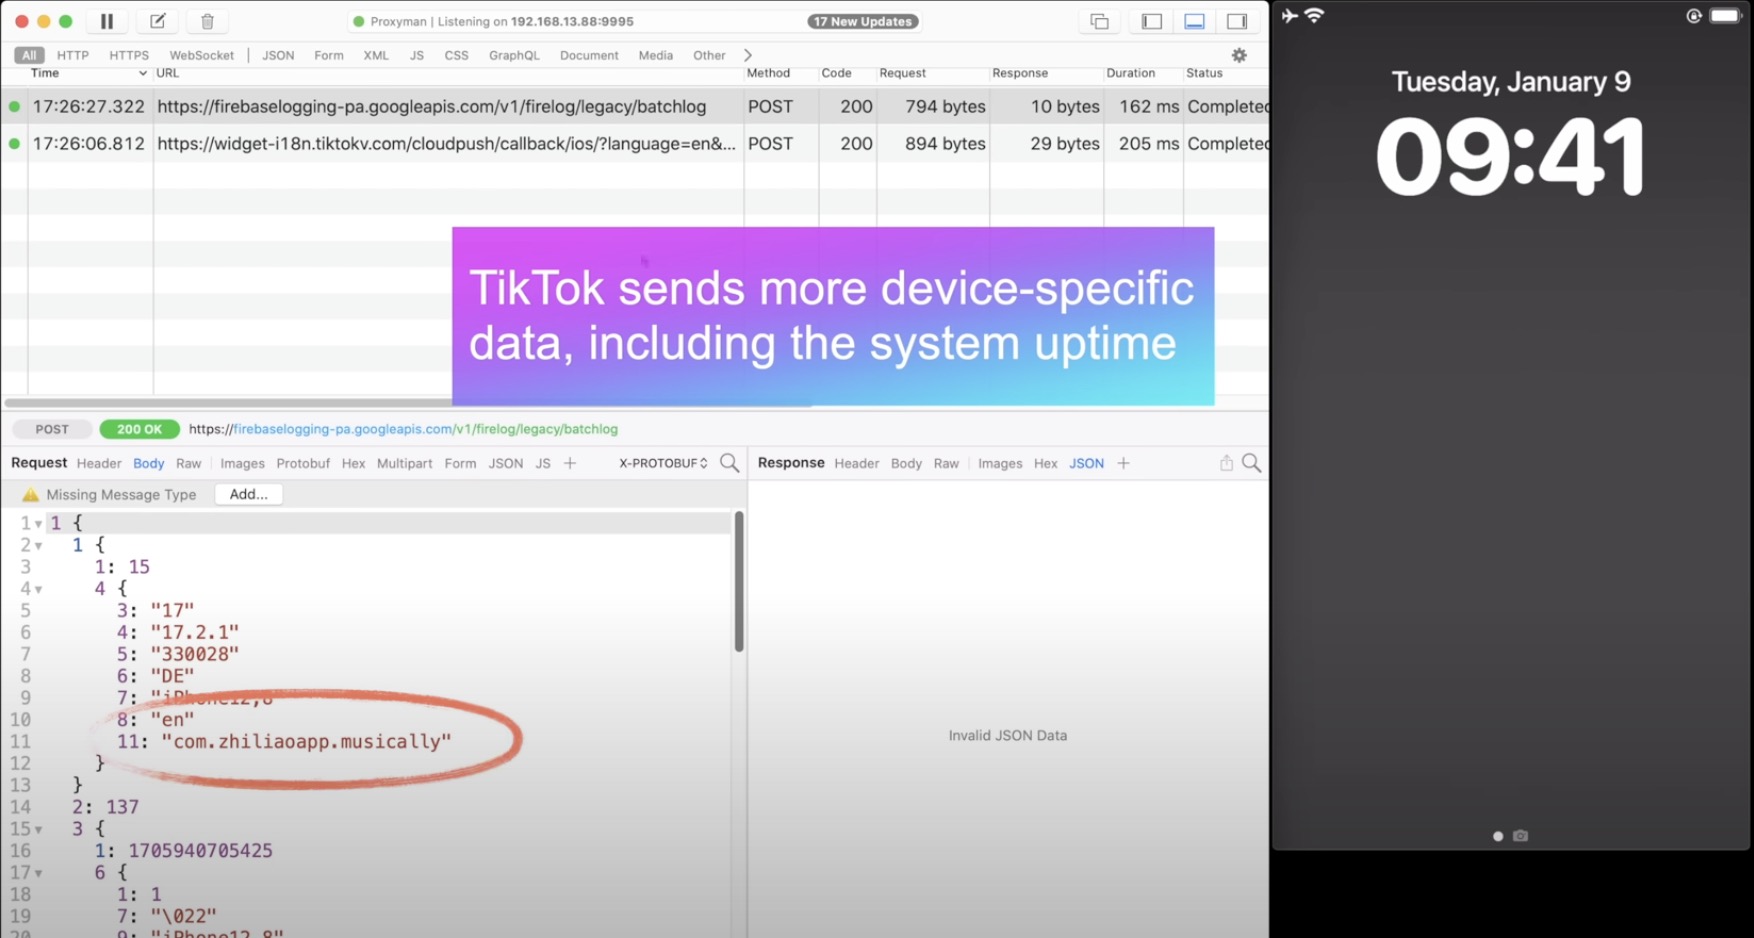Open Request Raw tab
This screenshot has width=1754, height=938.
tap(188, 463)
